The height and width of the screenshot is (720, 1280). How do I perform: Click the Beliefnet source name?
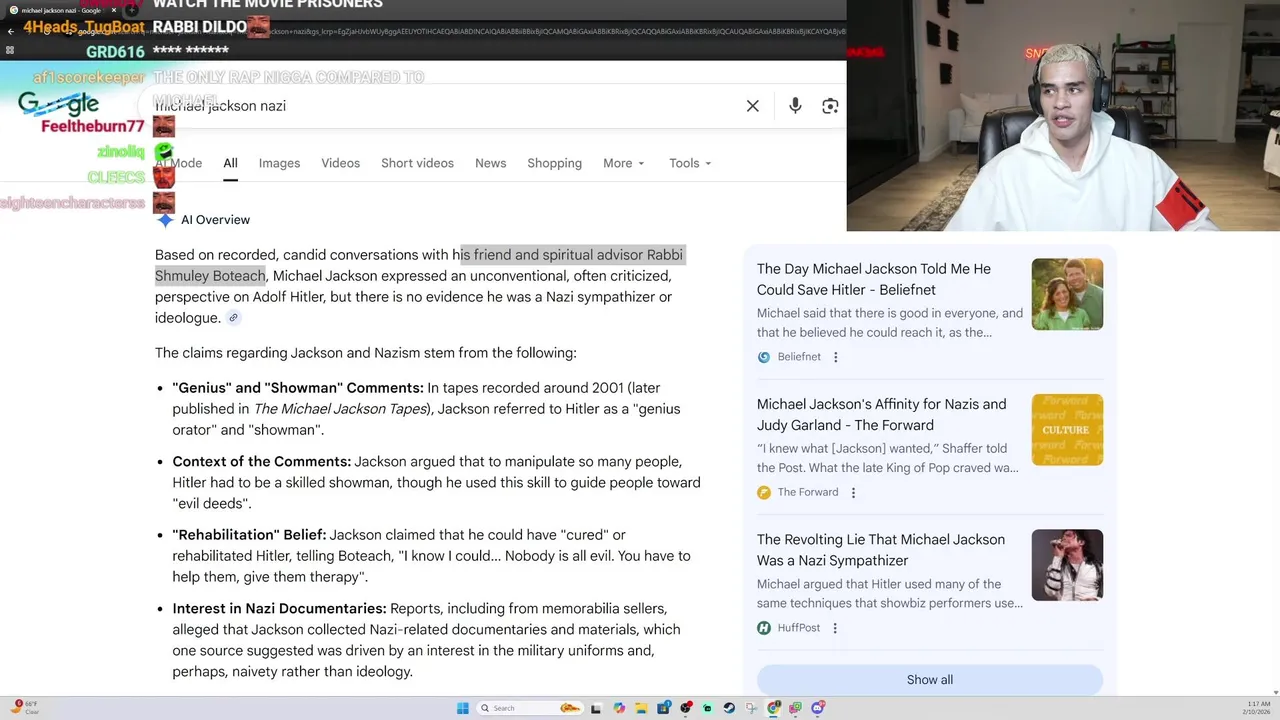[799, 357]
